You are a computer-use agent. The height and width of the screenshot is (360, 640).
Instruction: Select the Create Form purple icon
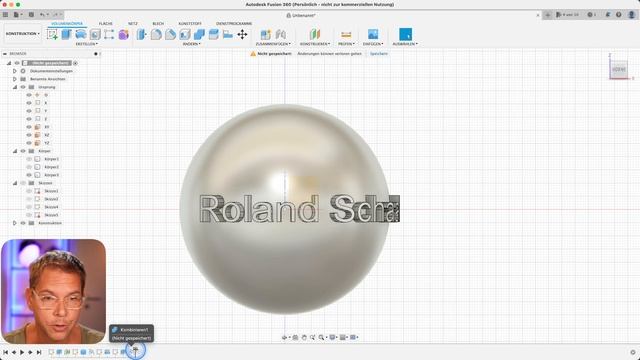pos(123,34)
